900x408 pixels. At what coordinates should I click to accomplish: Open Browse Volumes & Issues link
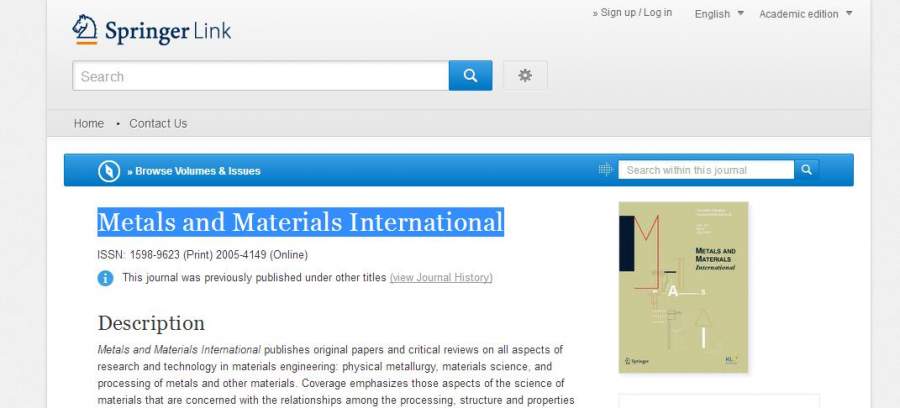194,171
